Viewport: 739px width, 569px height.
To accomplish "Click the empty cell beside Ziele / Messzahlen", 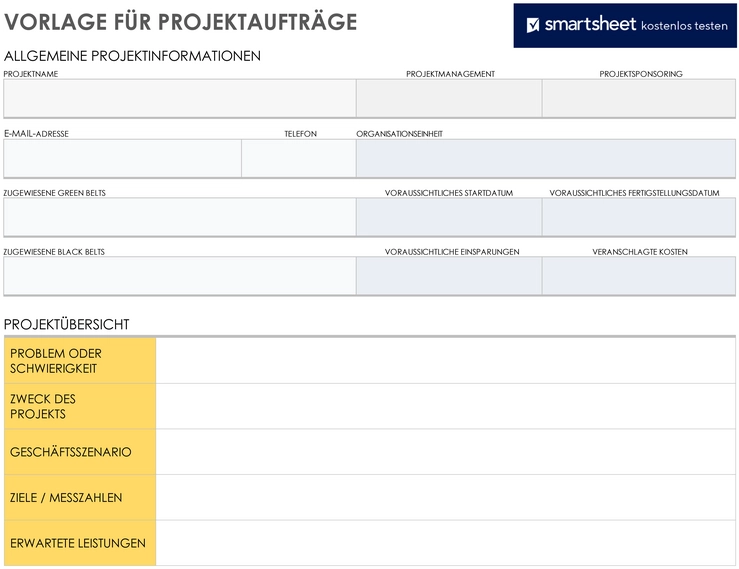I will pyautogui.click(x=445, y=497).
